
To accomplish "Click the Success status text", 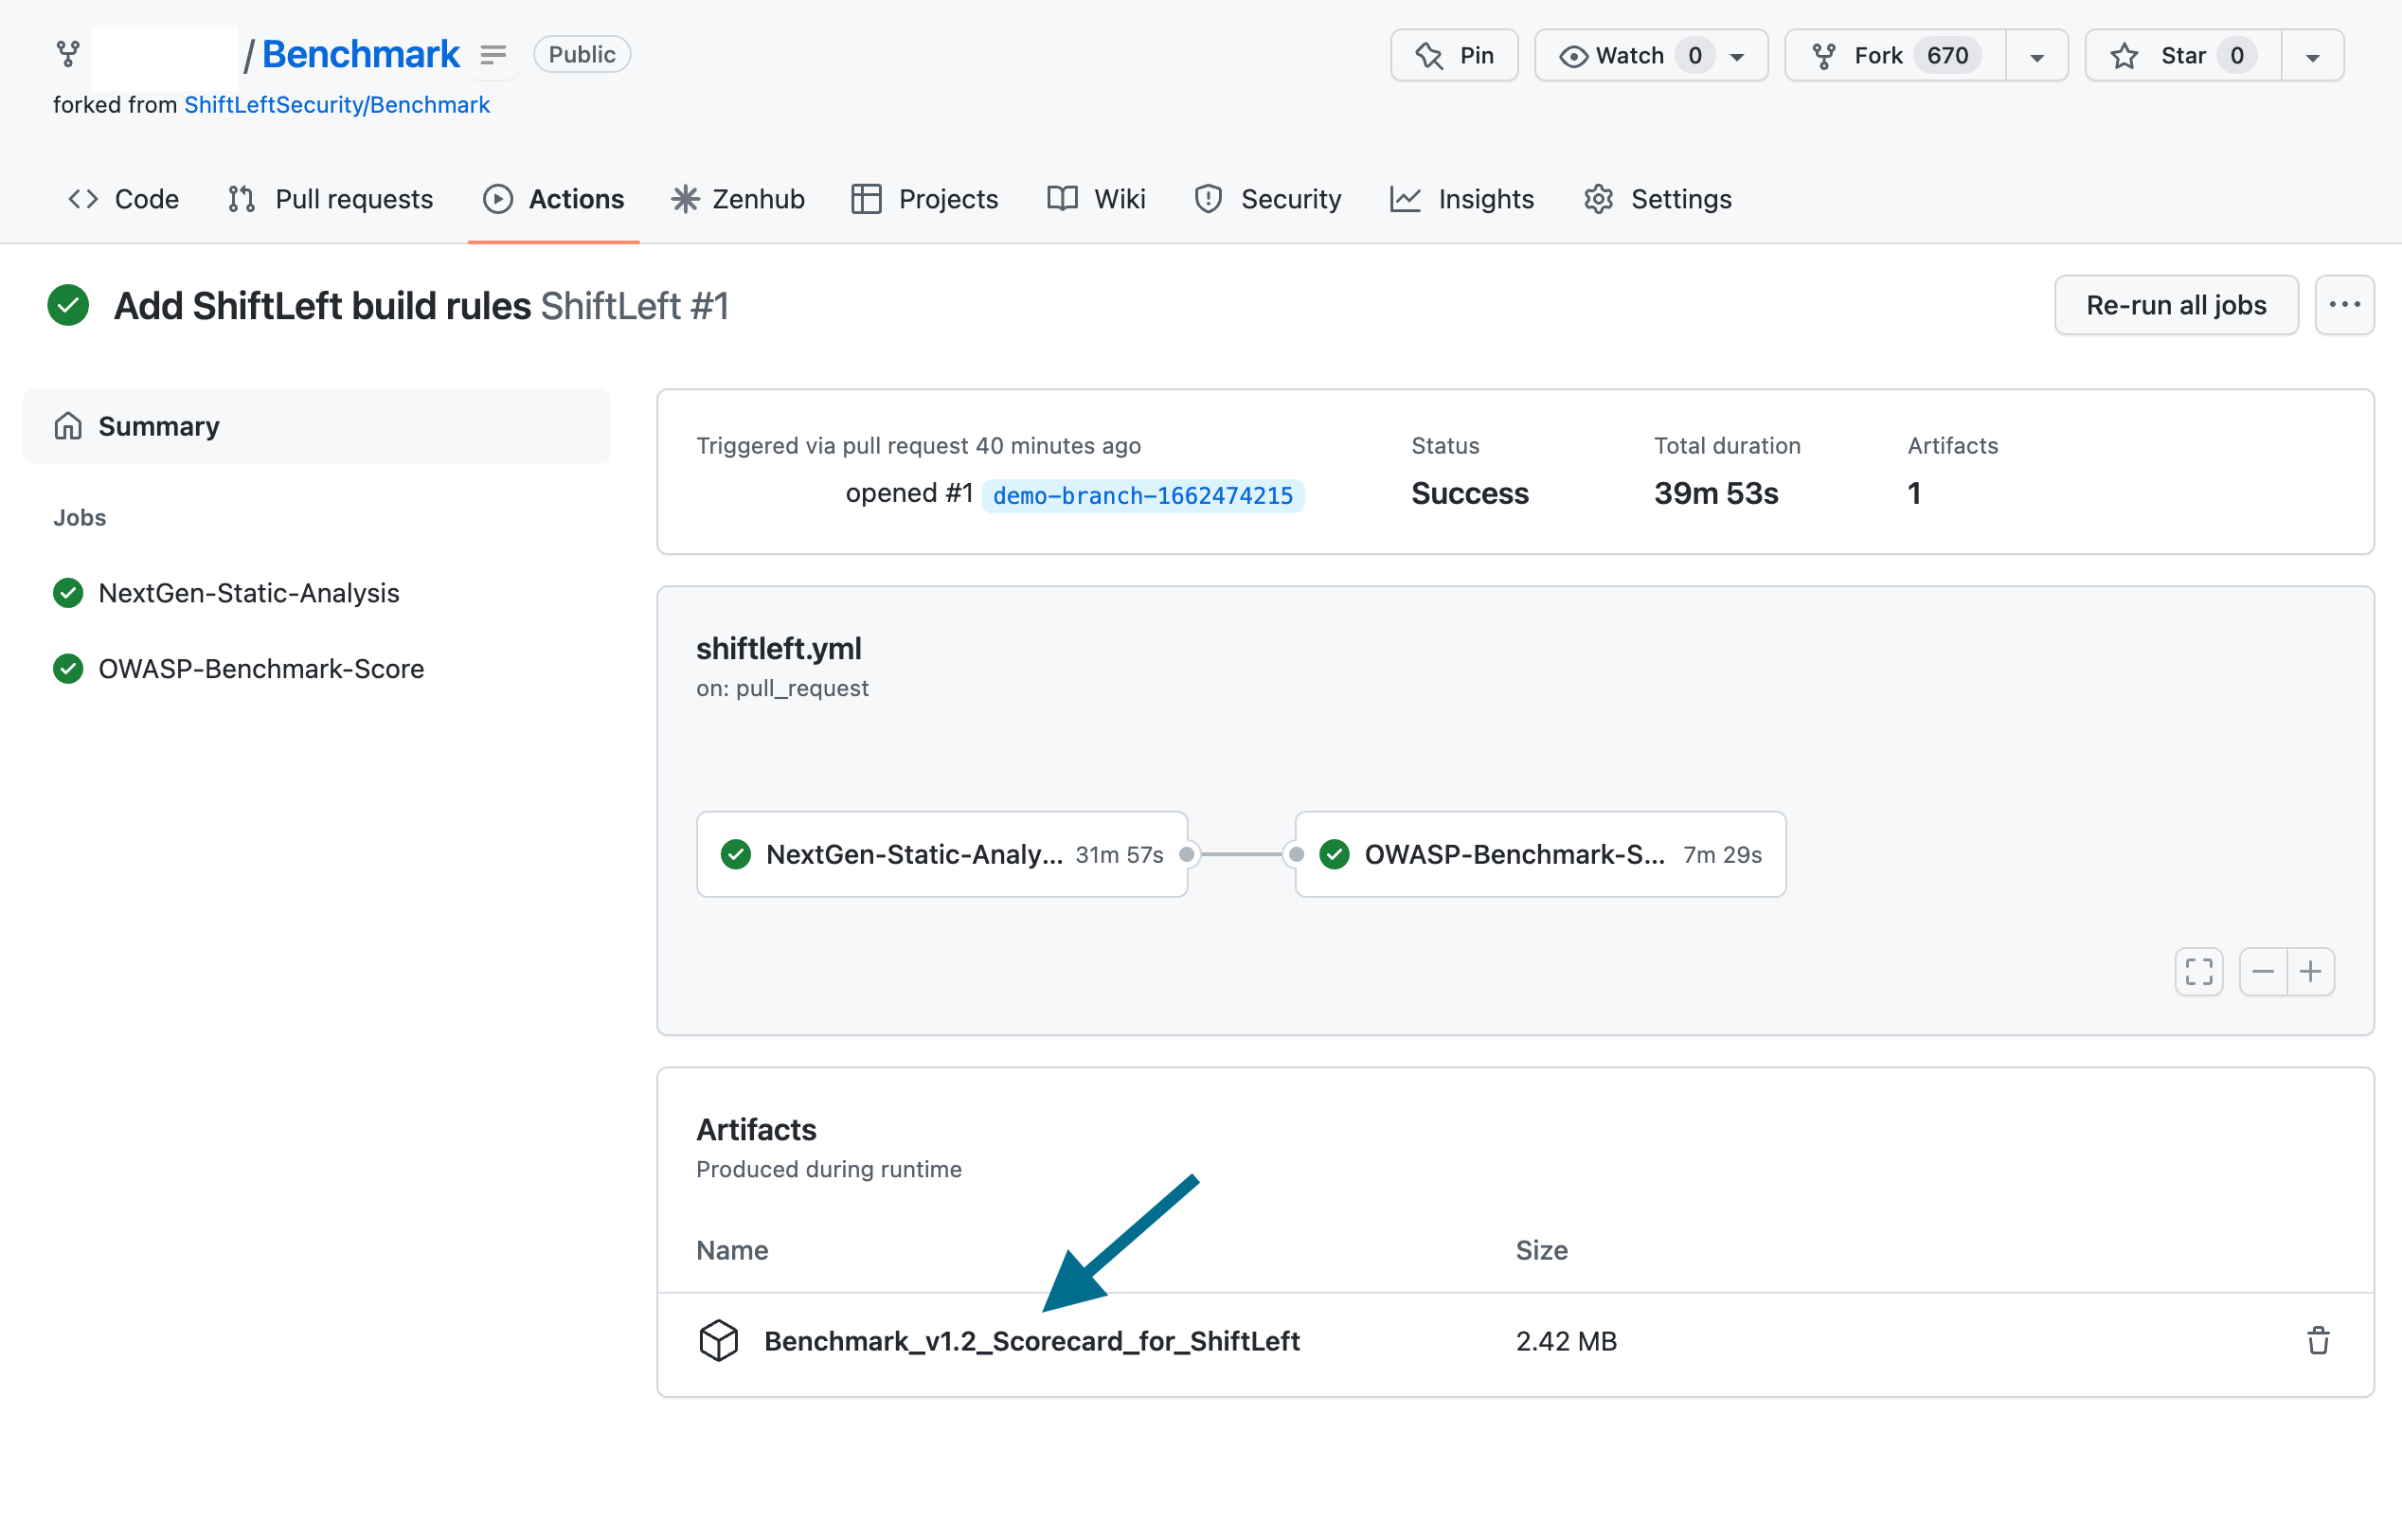I will tap(1470, 494).
